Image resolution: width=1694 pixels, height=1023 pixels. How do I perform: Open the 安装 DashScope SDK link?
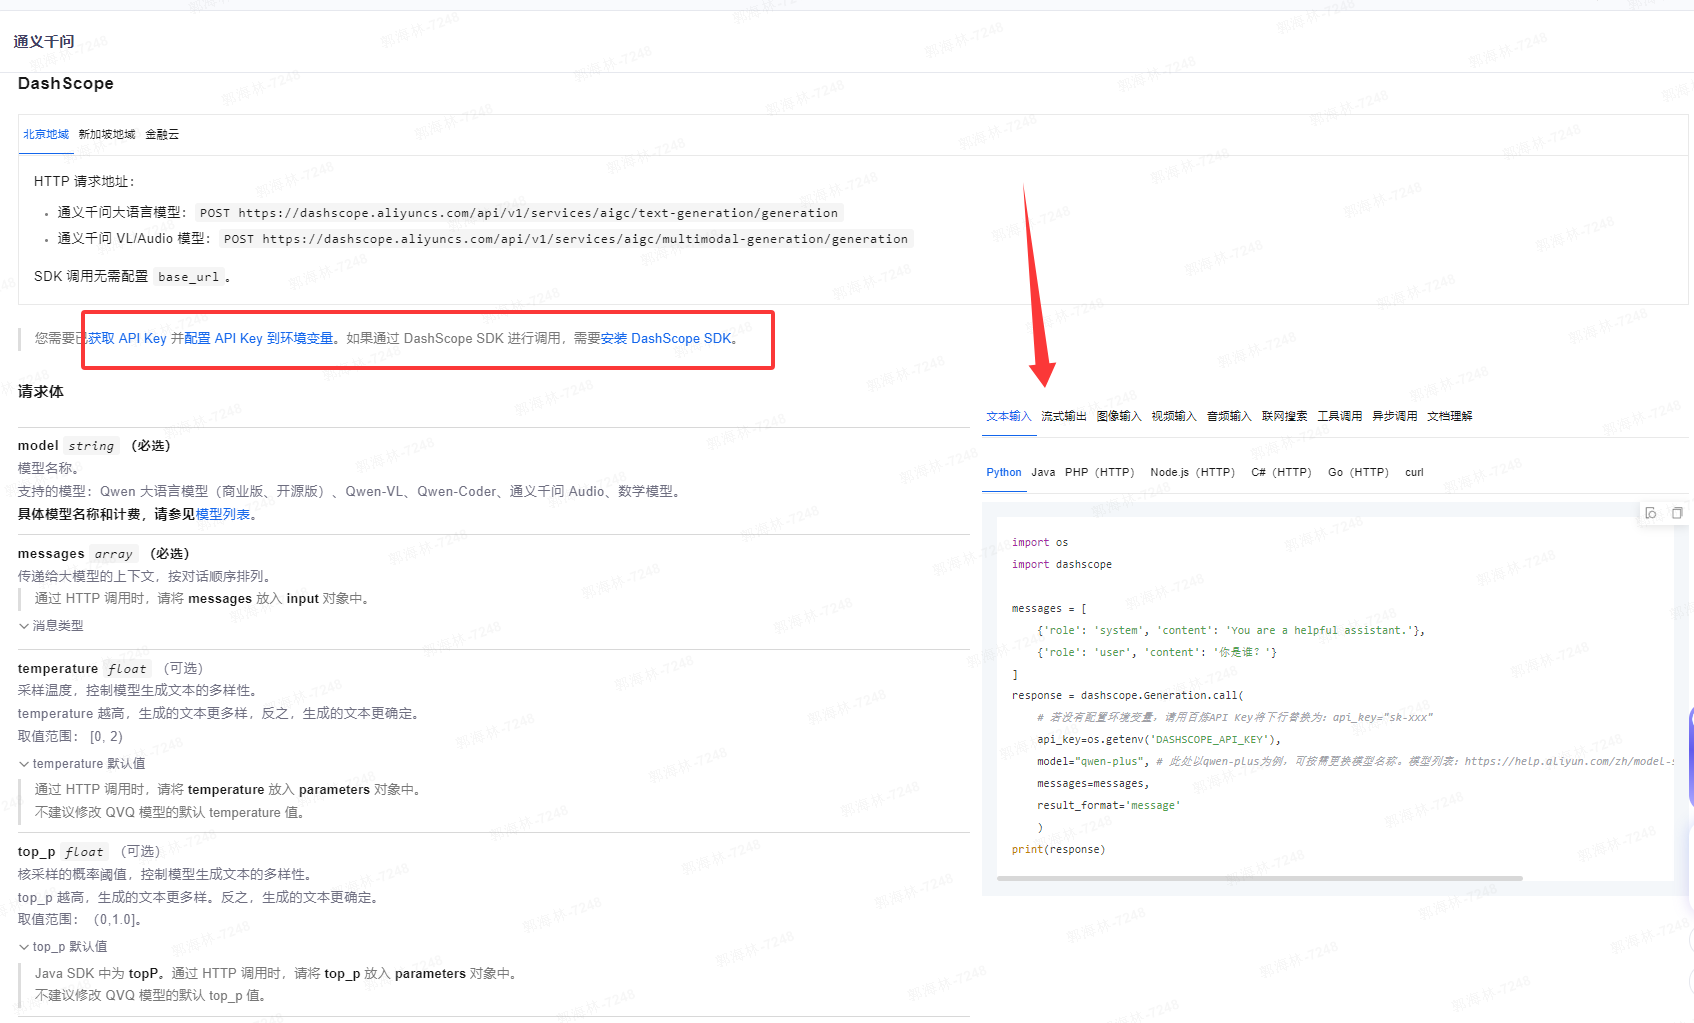click(x=666, y=339)
